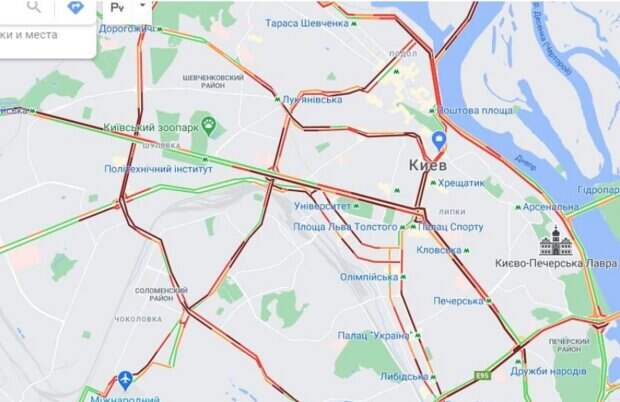Click the Поштова площа station label
The width and height of the screenshot is (620, 402).
(476, 110)
